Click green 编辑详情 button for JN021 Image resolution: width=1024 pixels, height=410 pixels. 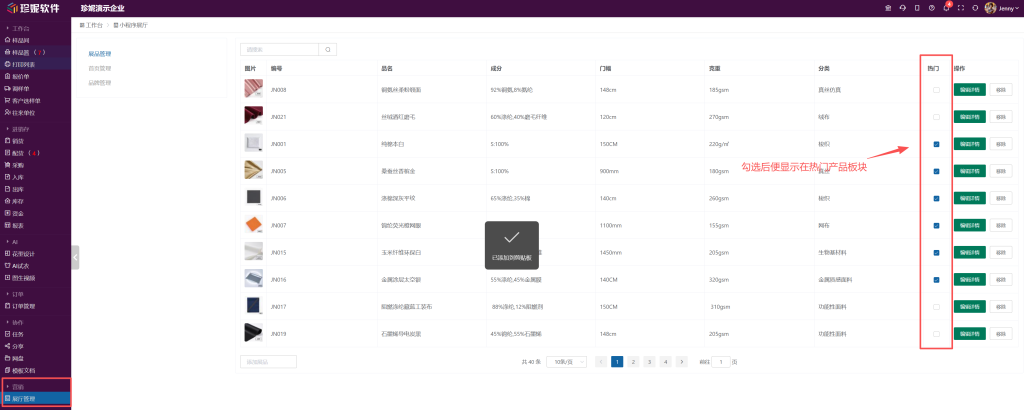click(970, 117)
